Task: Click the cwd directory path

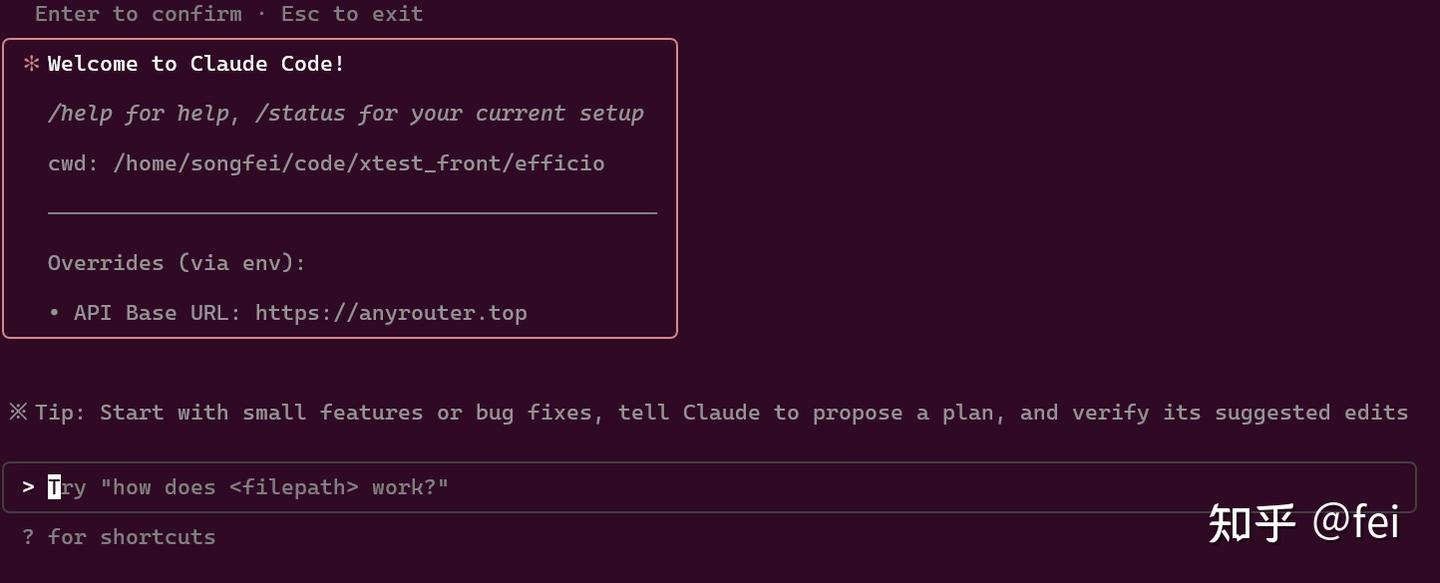Action: coord(358,163)
